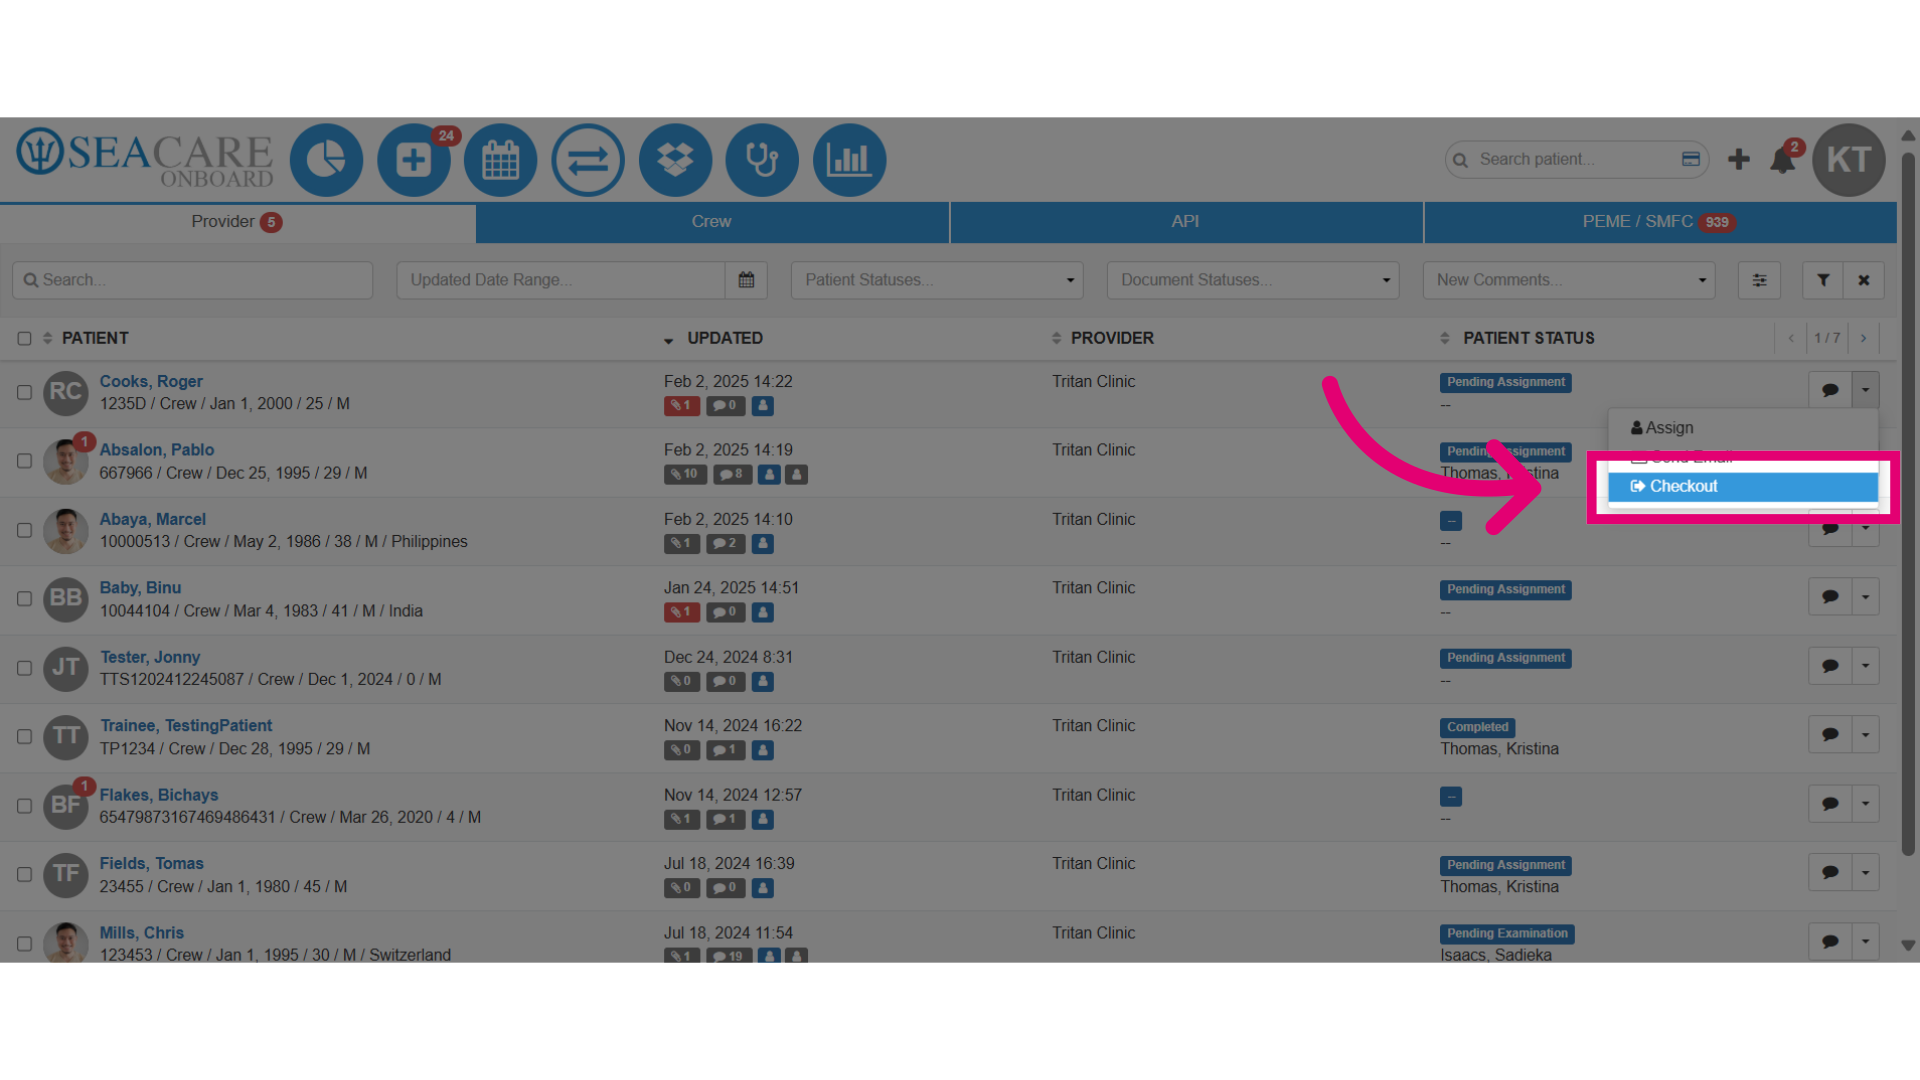Check the box for Flakes, Bichays

[x=24, y=806]
